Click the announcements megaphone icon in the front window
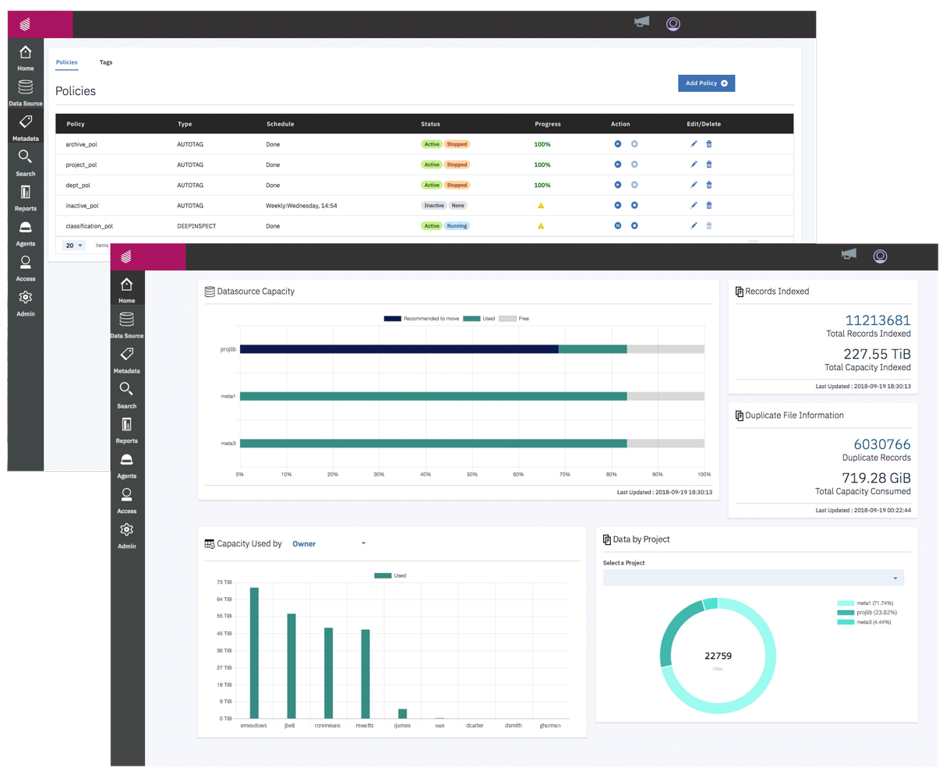This screenshot has height=778, width=950. point(848,255)
